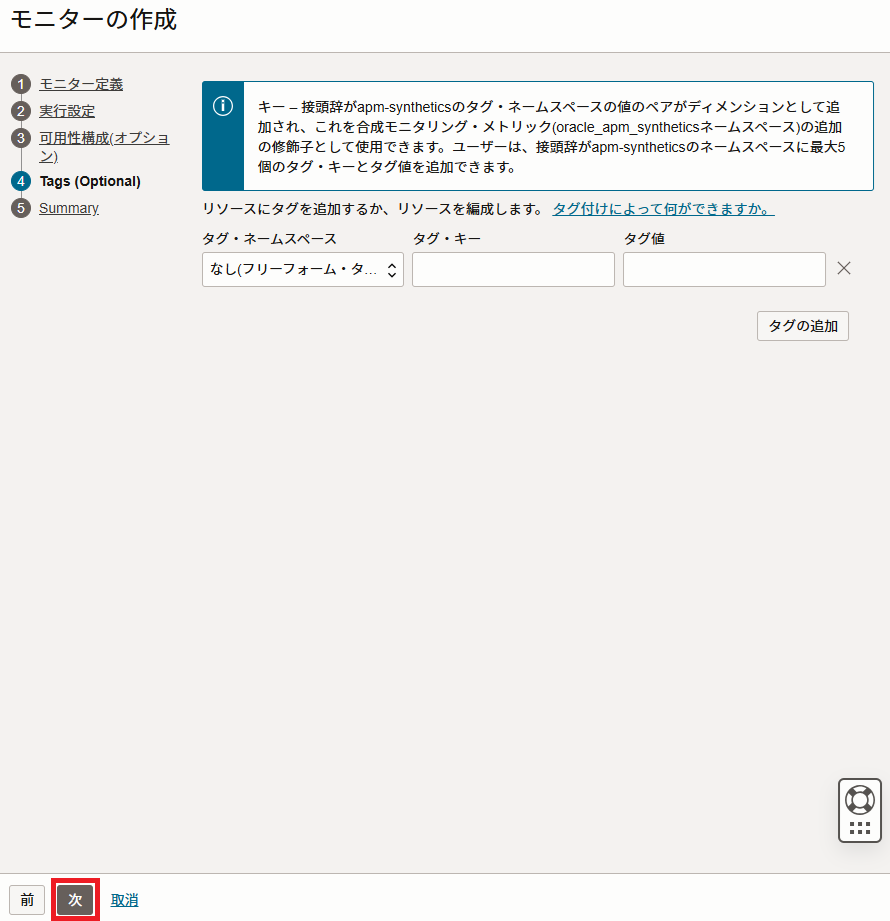Click the 前 (previous) button
Image resolution: width=890 pixels, height=921 pixels.
[x=27, y=900]
